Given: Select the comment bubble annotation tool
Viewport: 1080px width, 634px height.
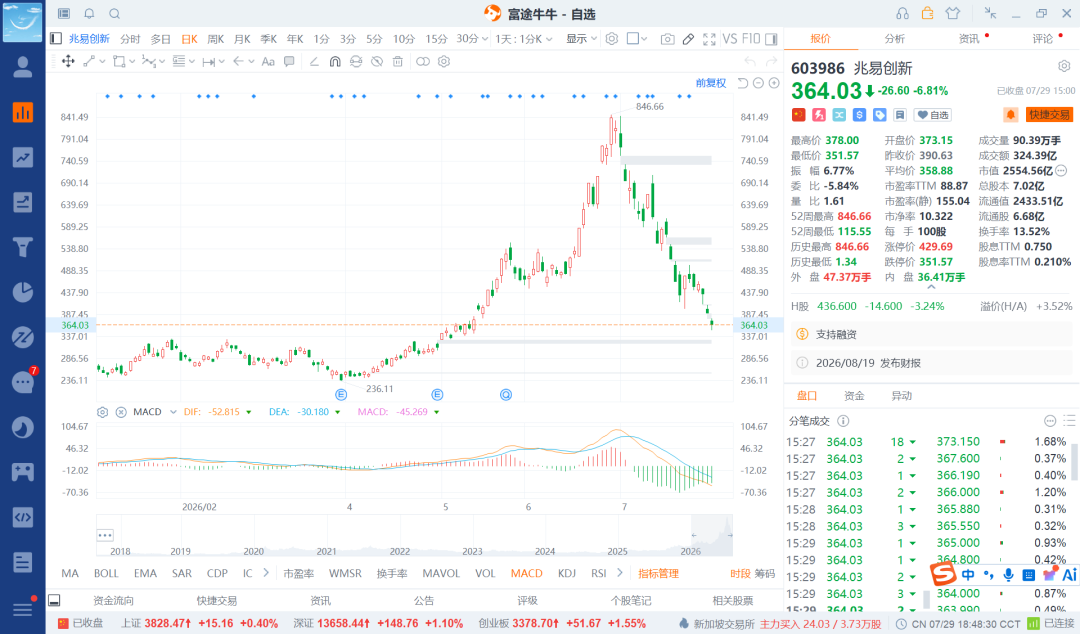Looking at the screenshot, I should [x=289, y=61].
